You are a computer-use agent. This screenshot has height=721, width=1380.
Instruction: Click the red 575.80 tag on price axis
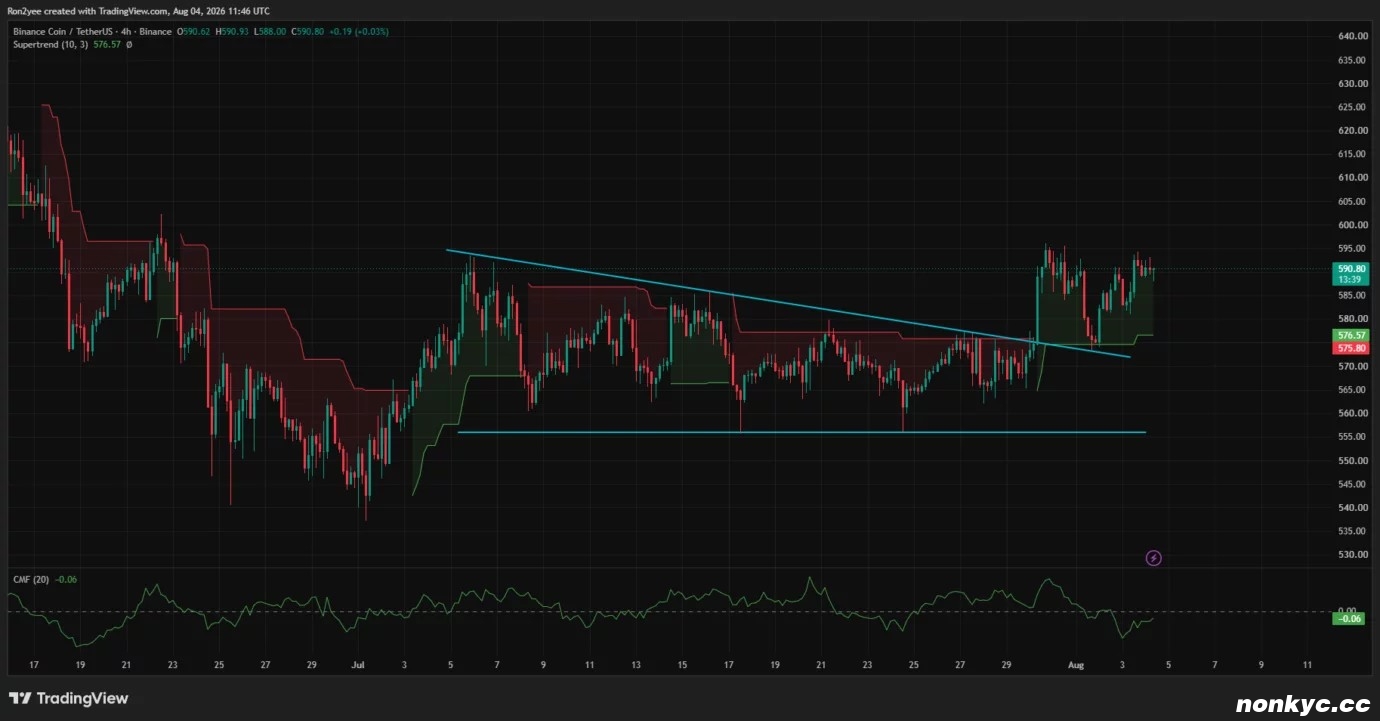1352,348
